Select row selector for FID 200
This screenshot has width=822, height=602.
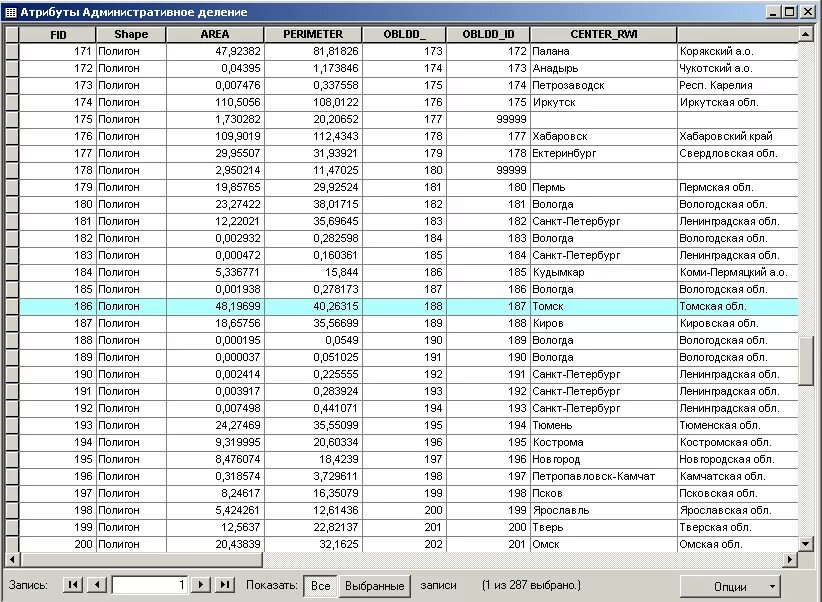(12, 544)
